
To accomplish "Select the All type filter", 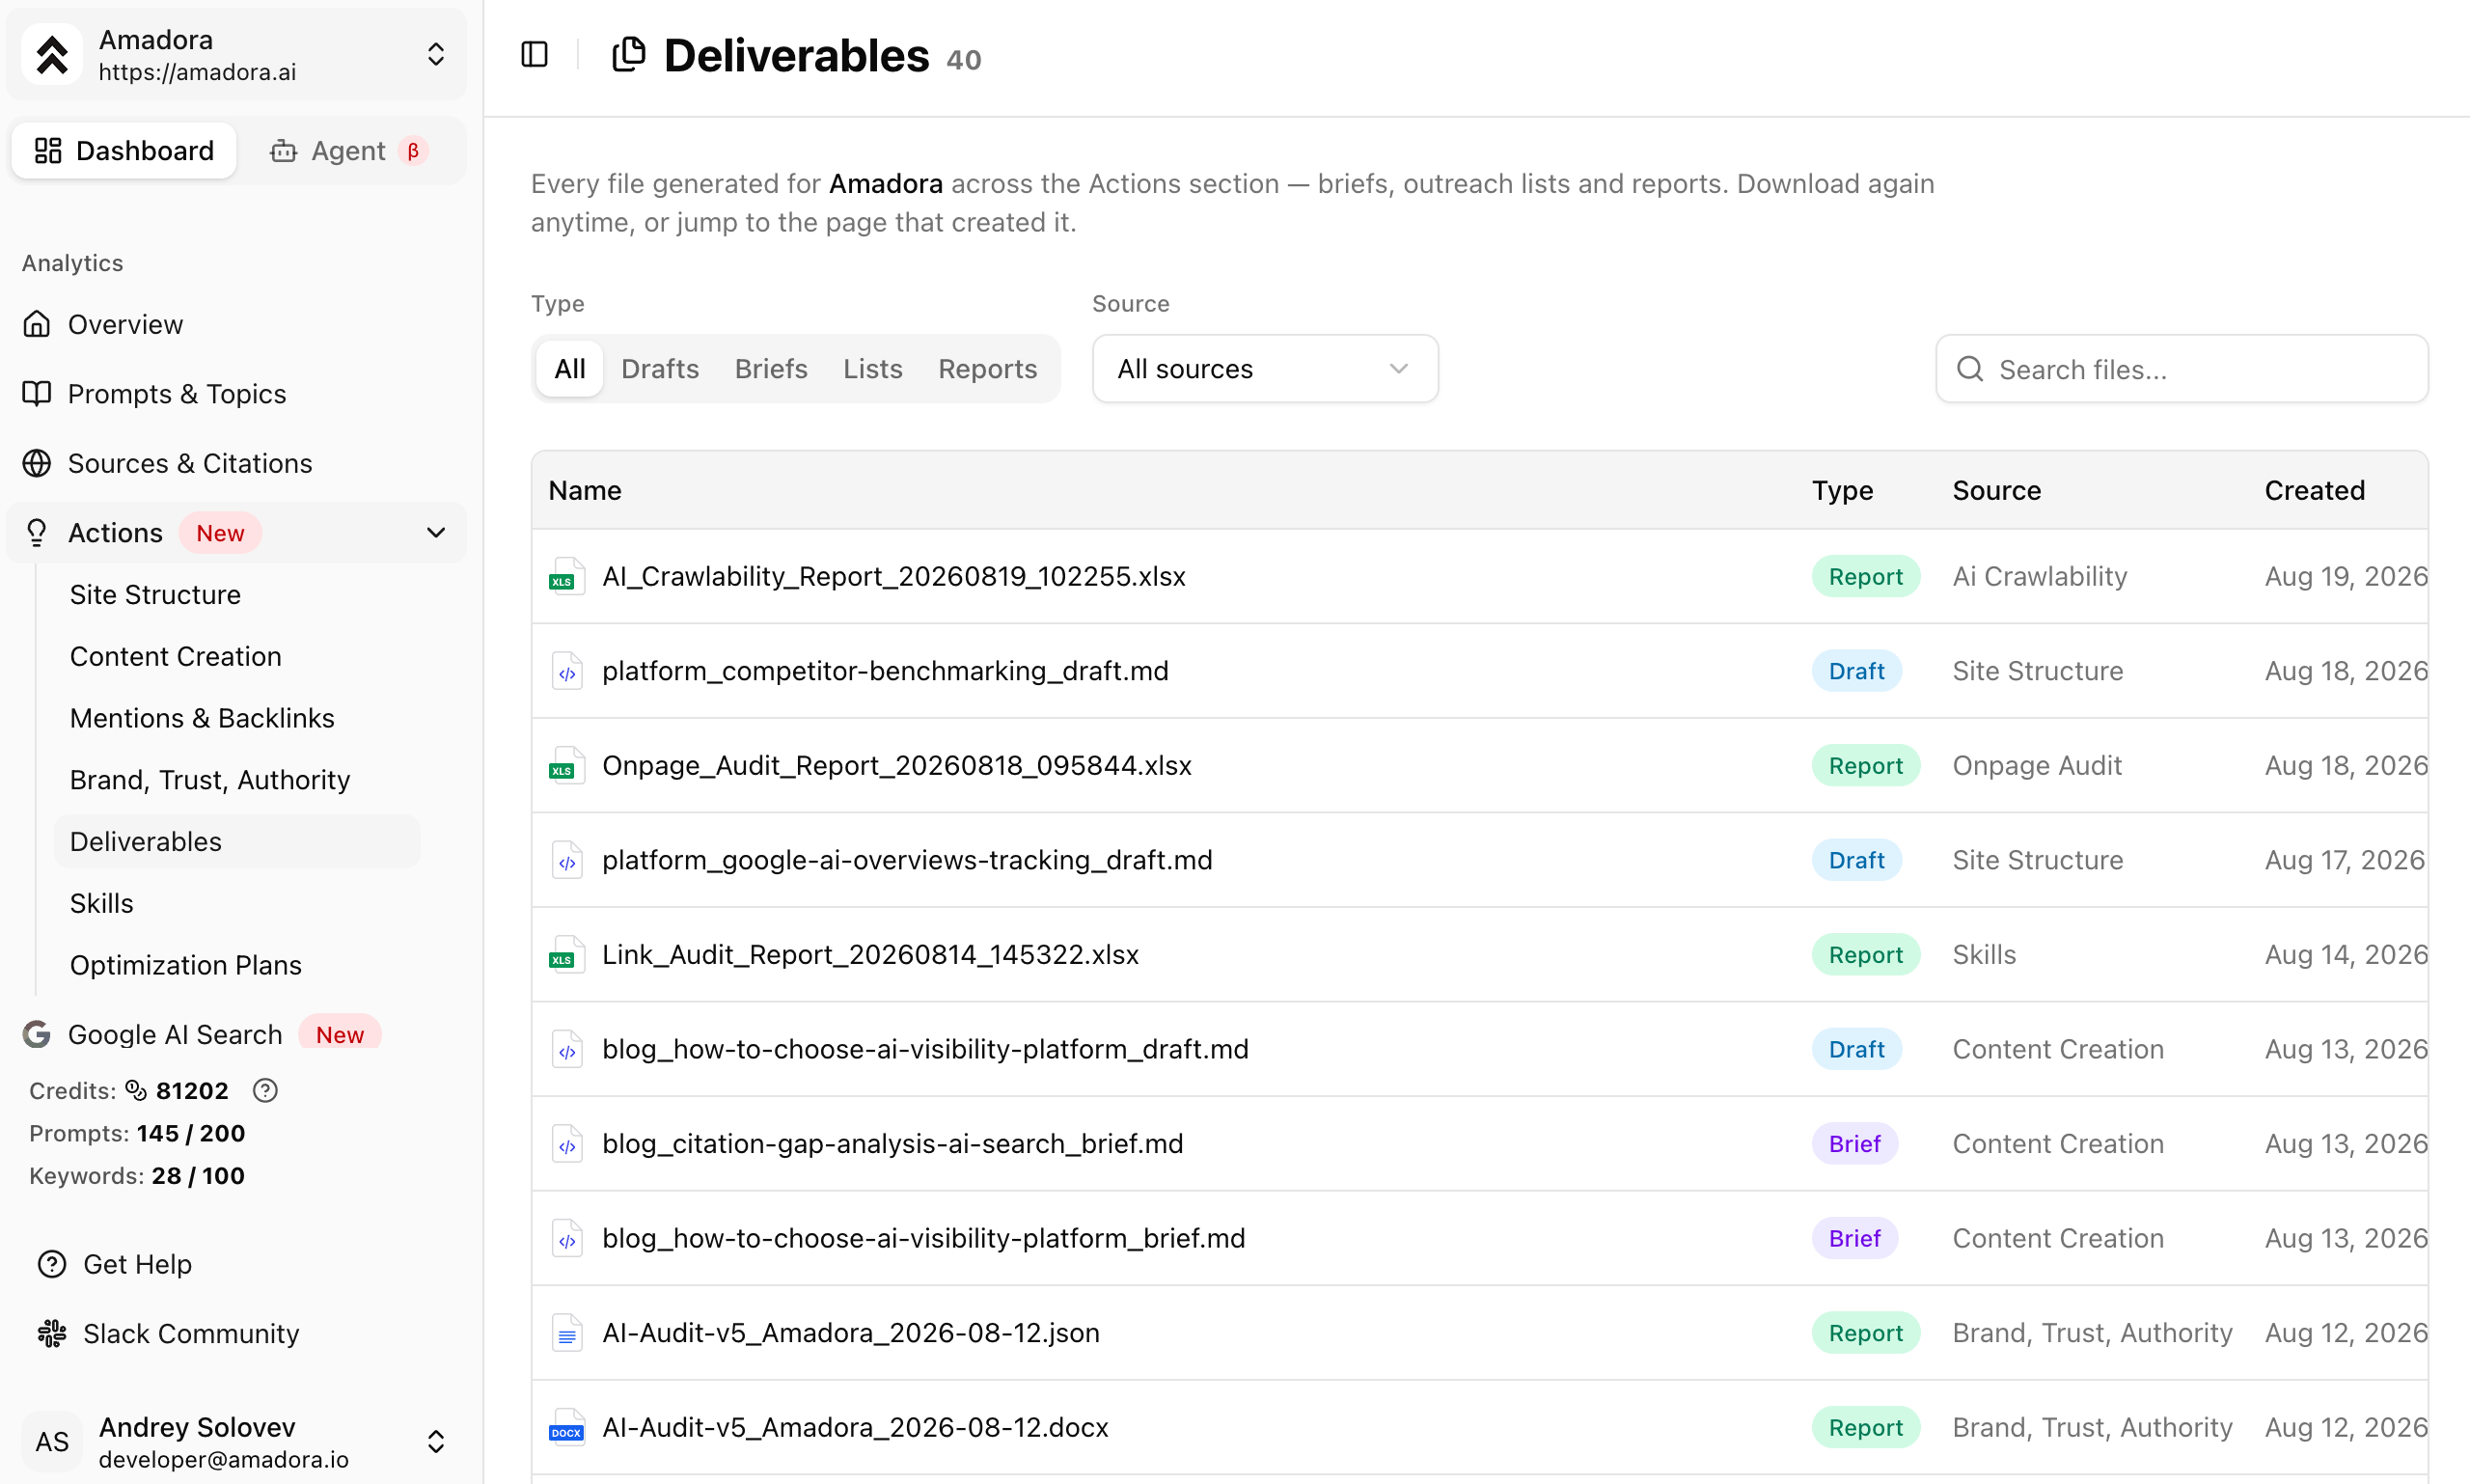I will [x=570, y=369].
